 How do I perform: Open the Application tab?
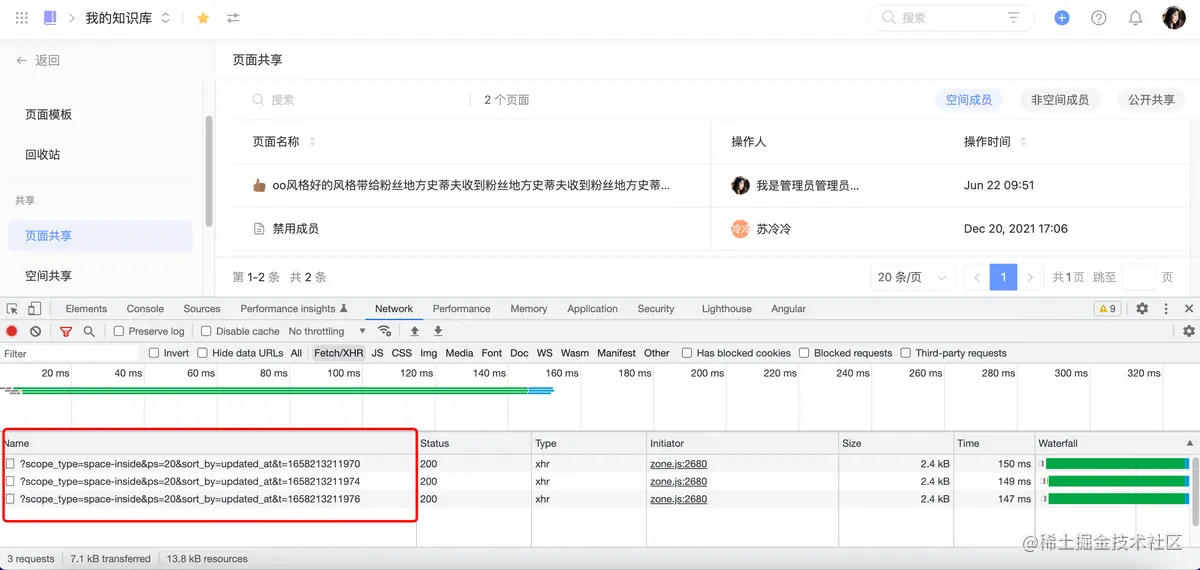[592, 309]
